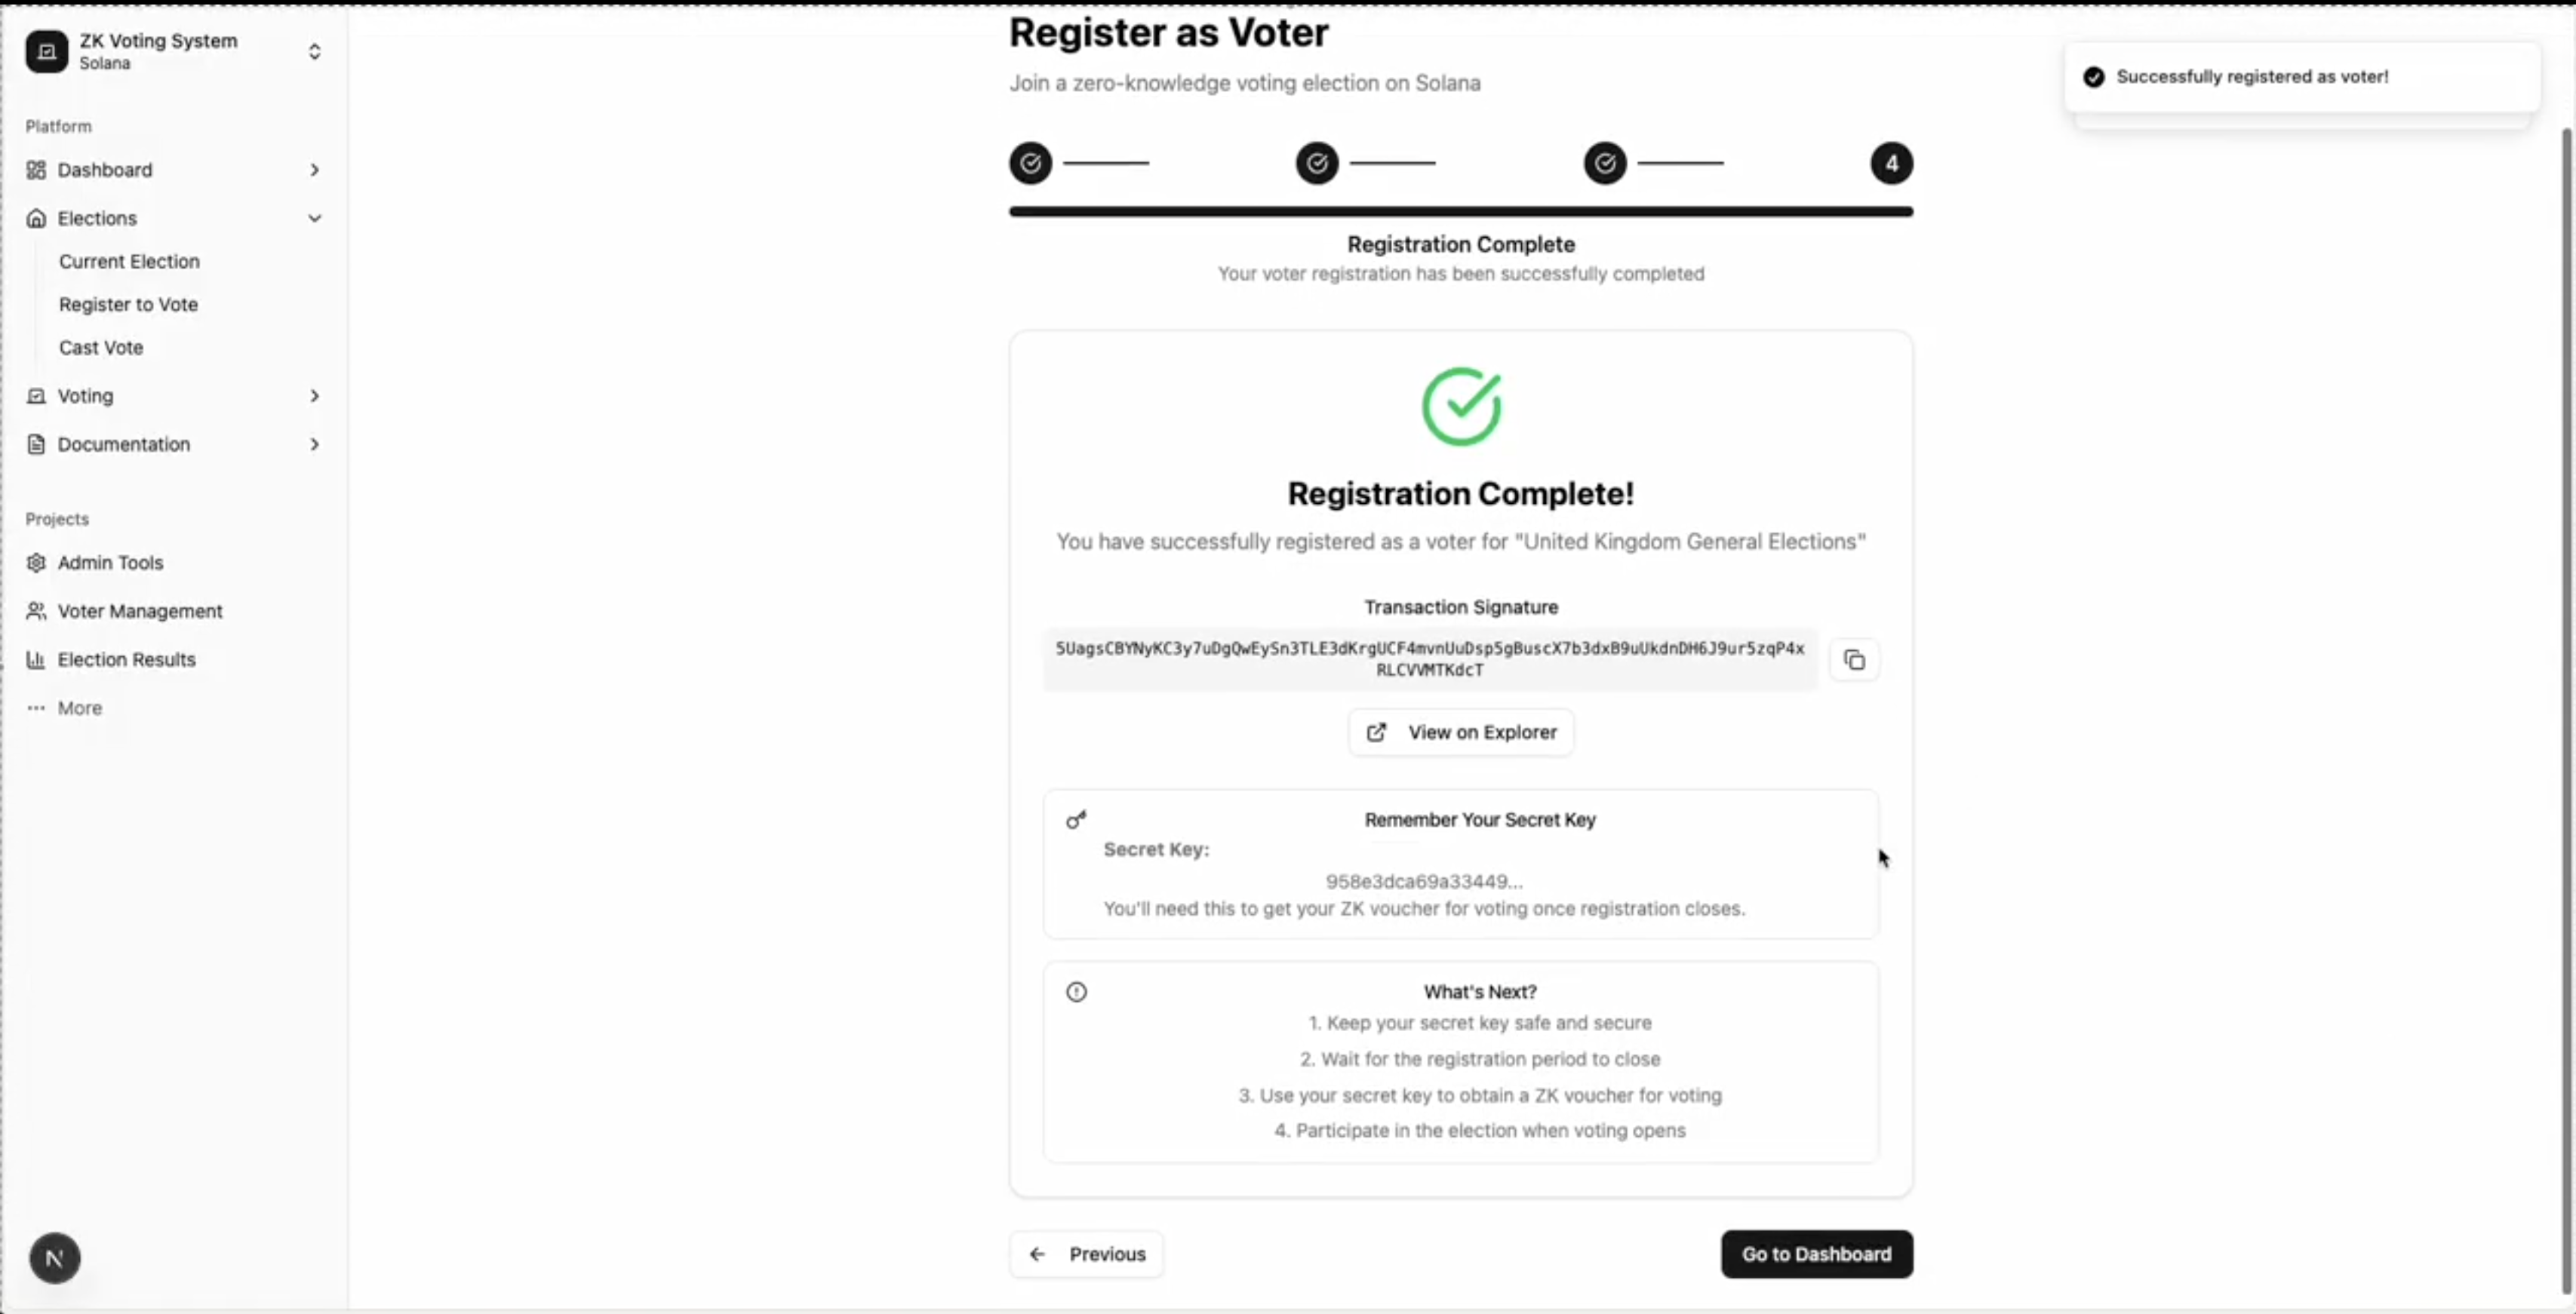Viewport: 2576px width, 1314px height.
Task: Jump to third completed step indicator
Action: tap(1605, 163)
